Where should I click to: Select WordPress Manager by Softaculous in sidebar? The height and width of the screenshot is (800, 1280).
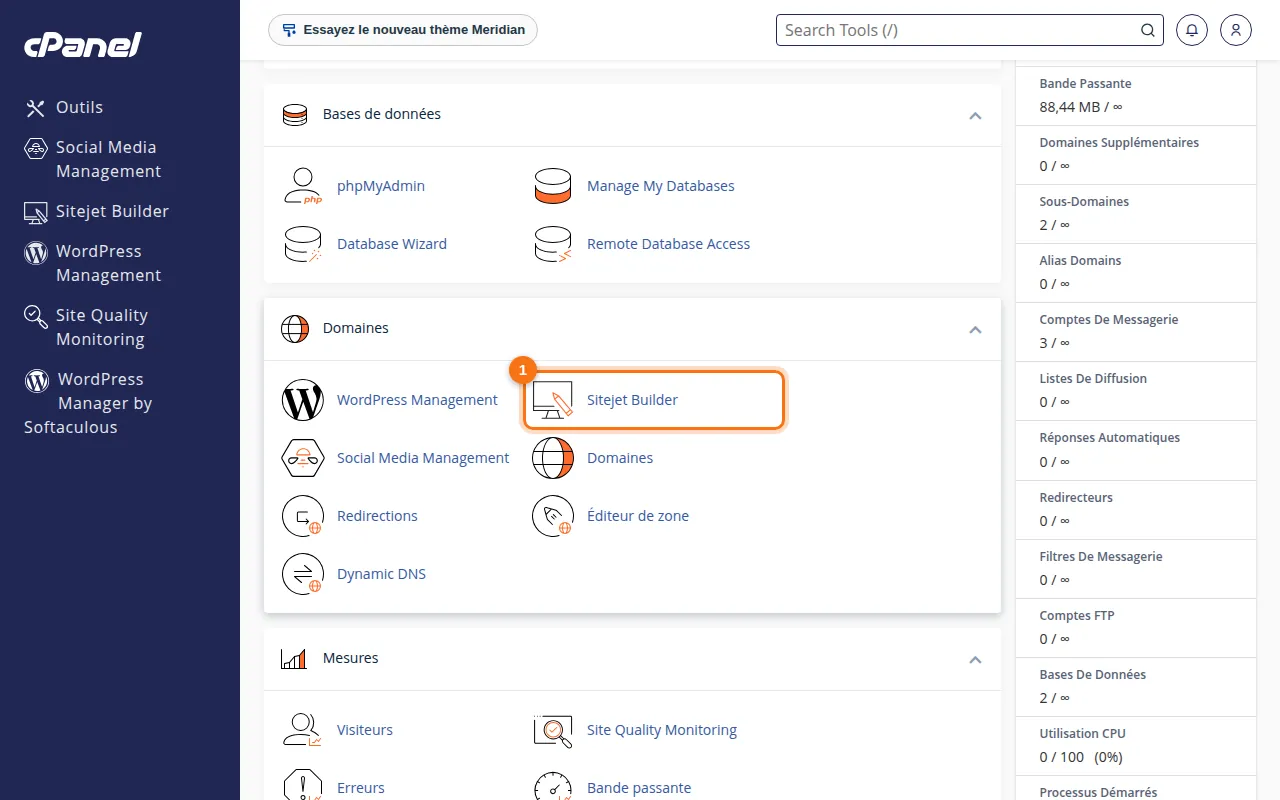[88, 404]
